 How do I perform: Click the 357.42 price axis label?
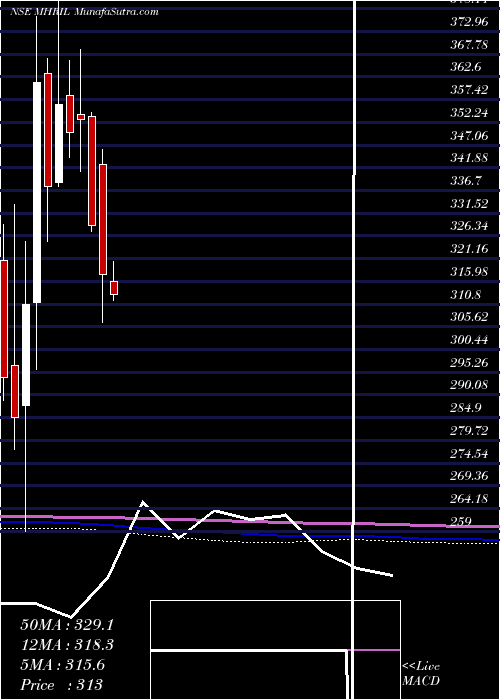point(469,89)
